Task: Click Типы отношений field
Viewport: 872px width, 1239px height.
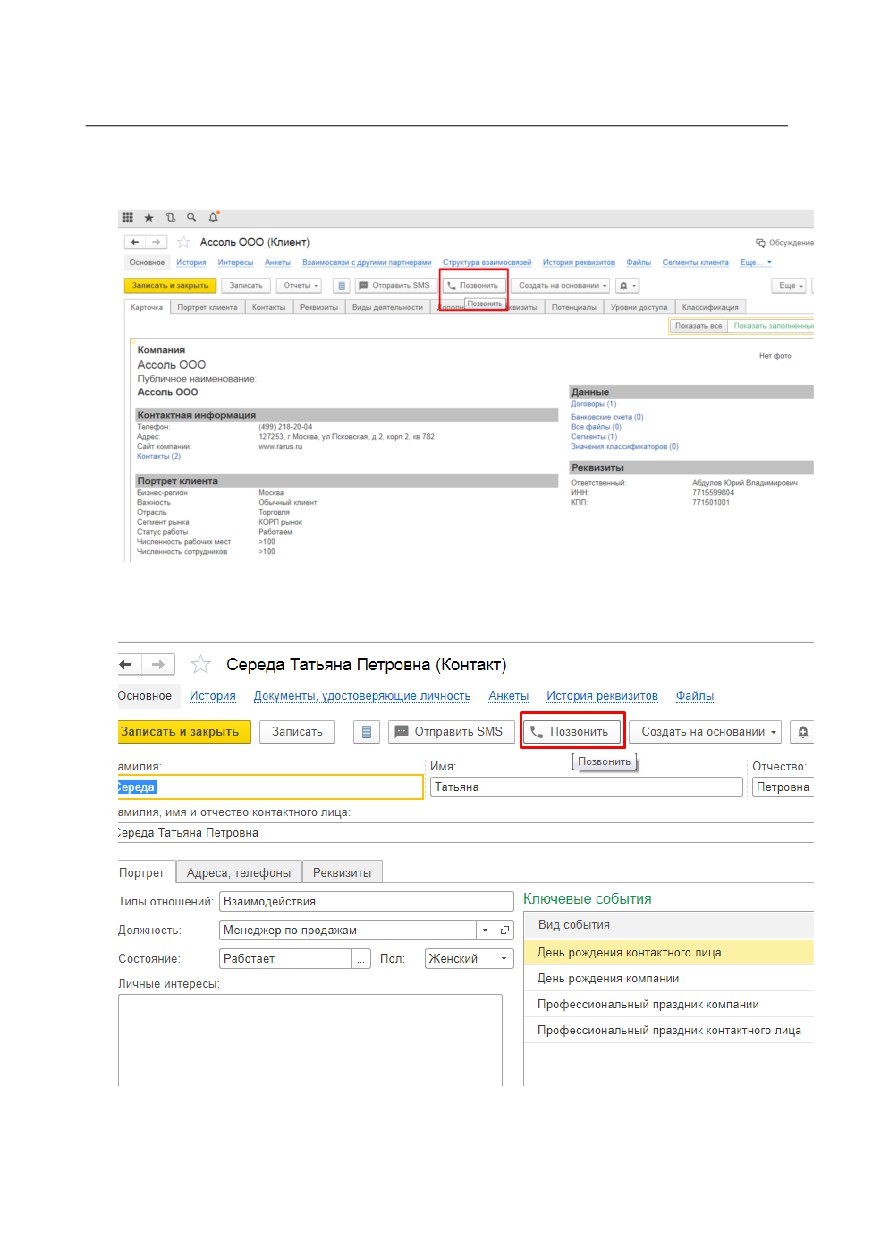Action: [x=365, y=901]
